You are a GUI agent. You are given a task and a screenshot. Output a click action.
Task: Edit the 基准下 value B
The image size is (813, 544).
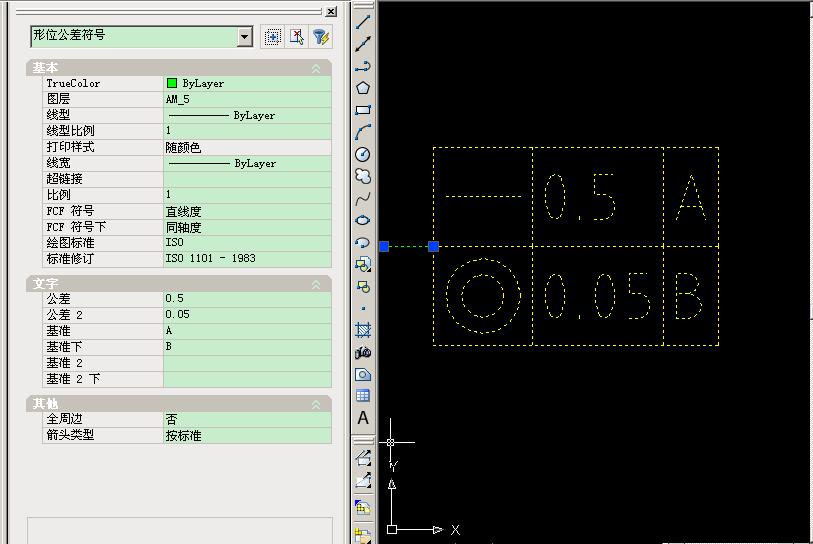(247, 347)
